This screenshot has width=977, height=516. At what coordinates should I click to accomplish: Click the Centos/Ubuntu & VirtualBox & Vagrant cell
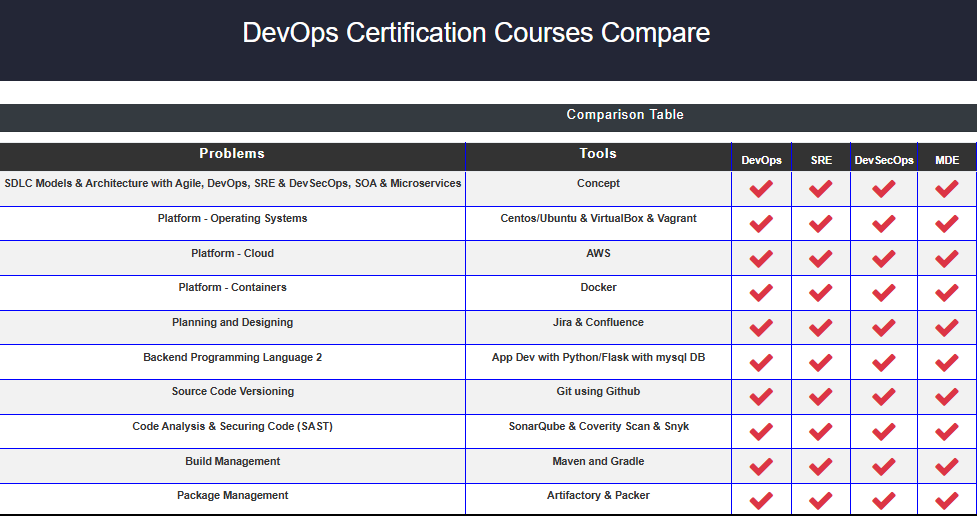(x=598, y=219)
